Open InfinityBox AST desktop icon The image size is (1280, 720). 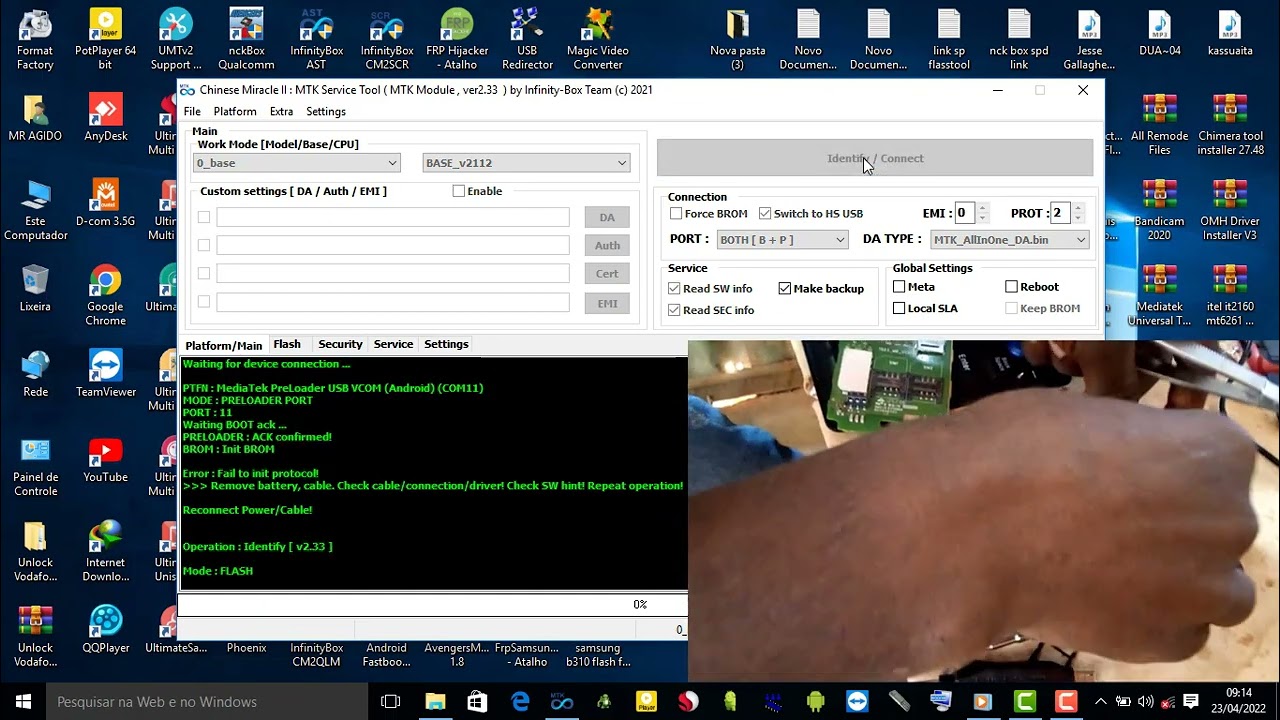[316, 40]
